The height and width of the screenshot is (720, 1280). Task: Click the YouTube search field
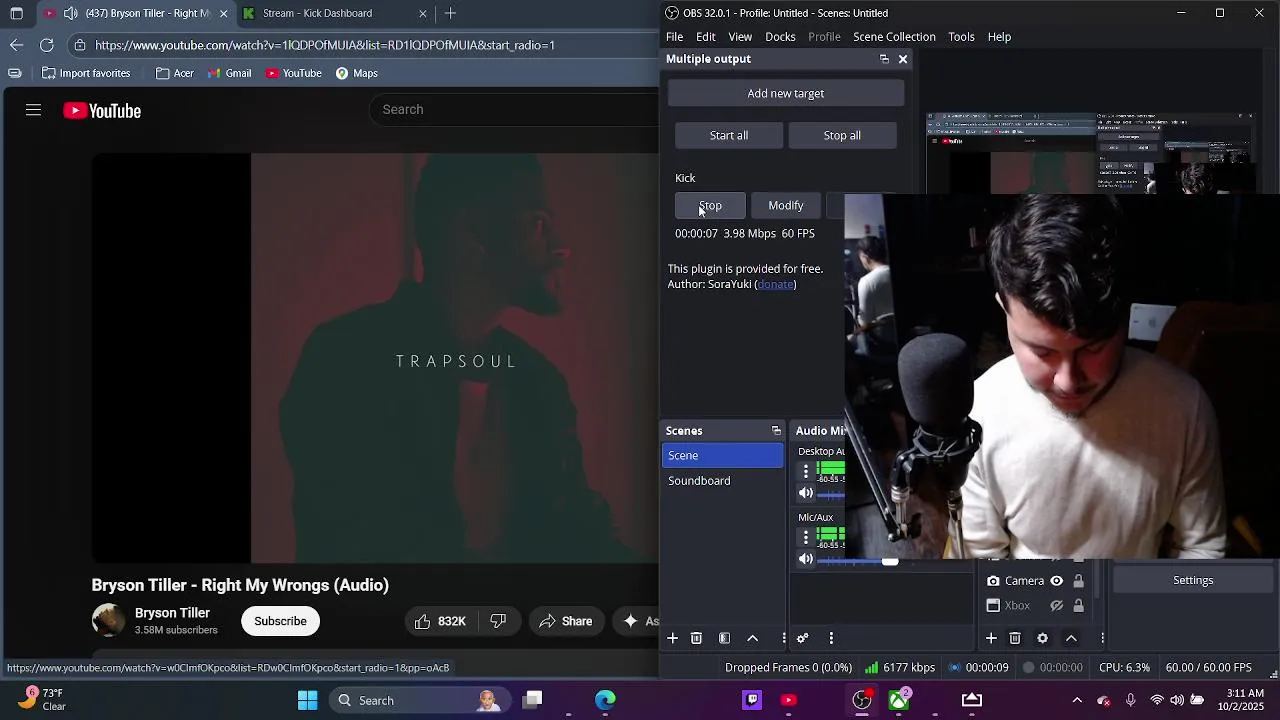tap(515, 109)
